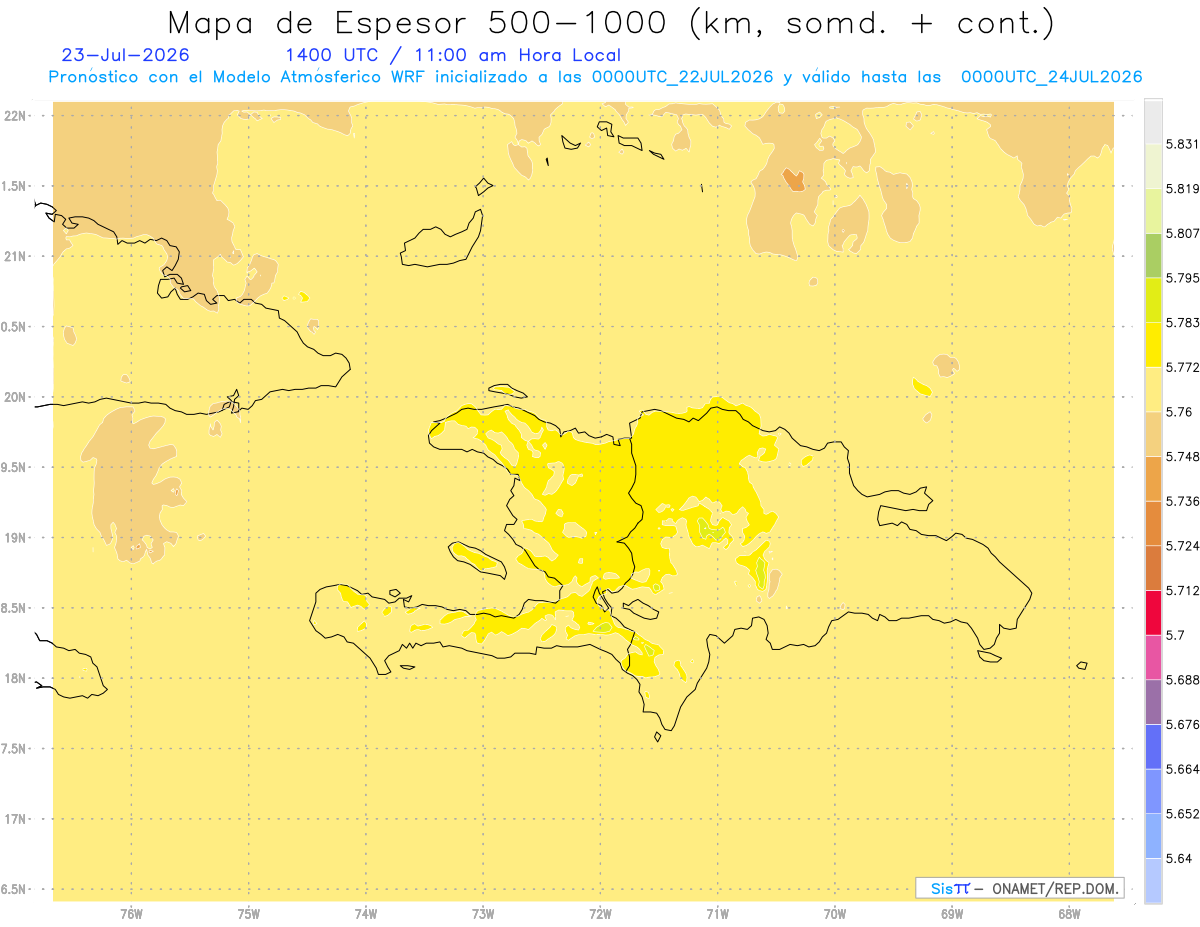Click the legend value 5.807
The width and height of the screenshot is (1200, 927).
(x=1183, y=233)
